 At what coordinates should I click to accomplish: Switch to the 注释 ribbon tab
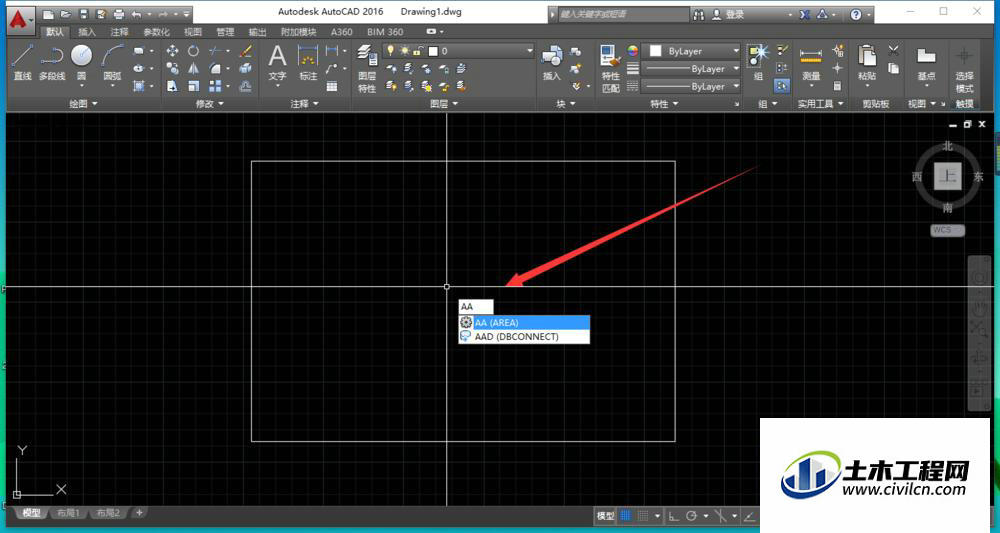pyautogui.click(x=119, y=32)
